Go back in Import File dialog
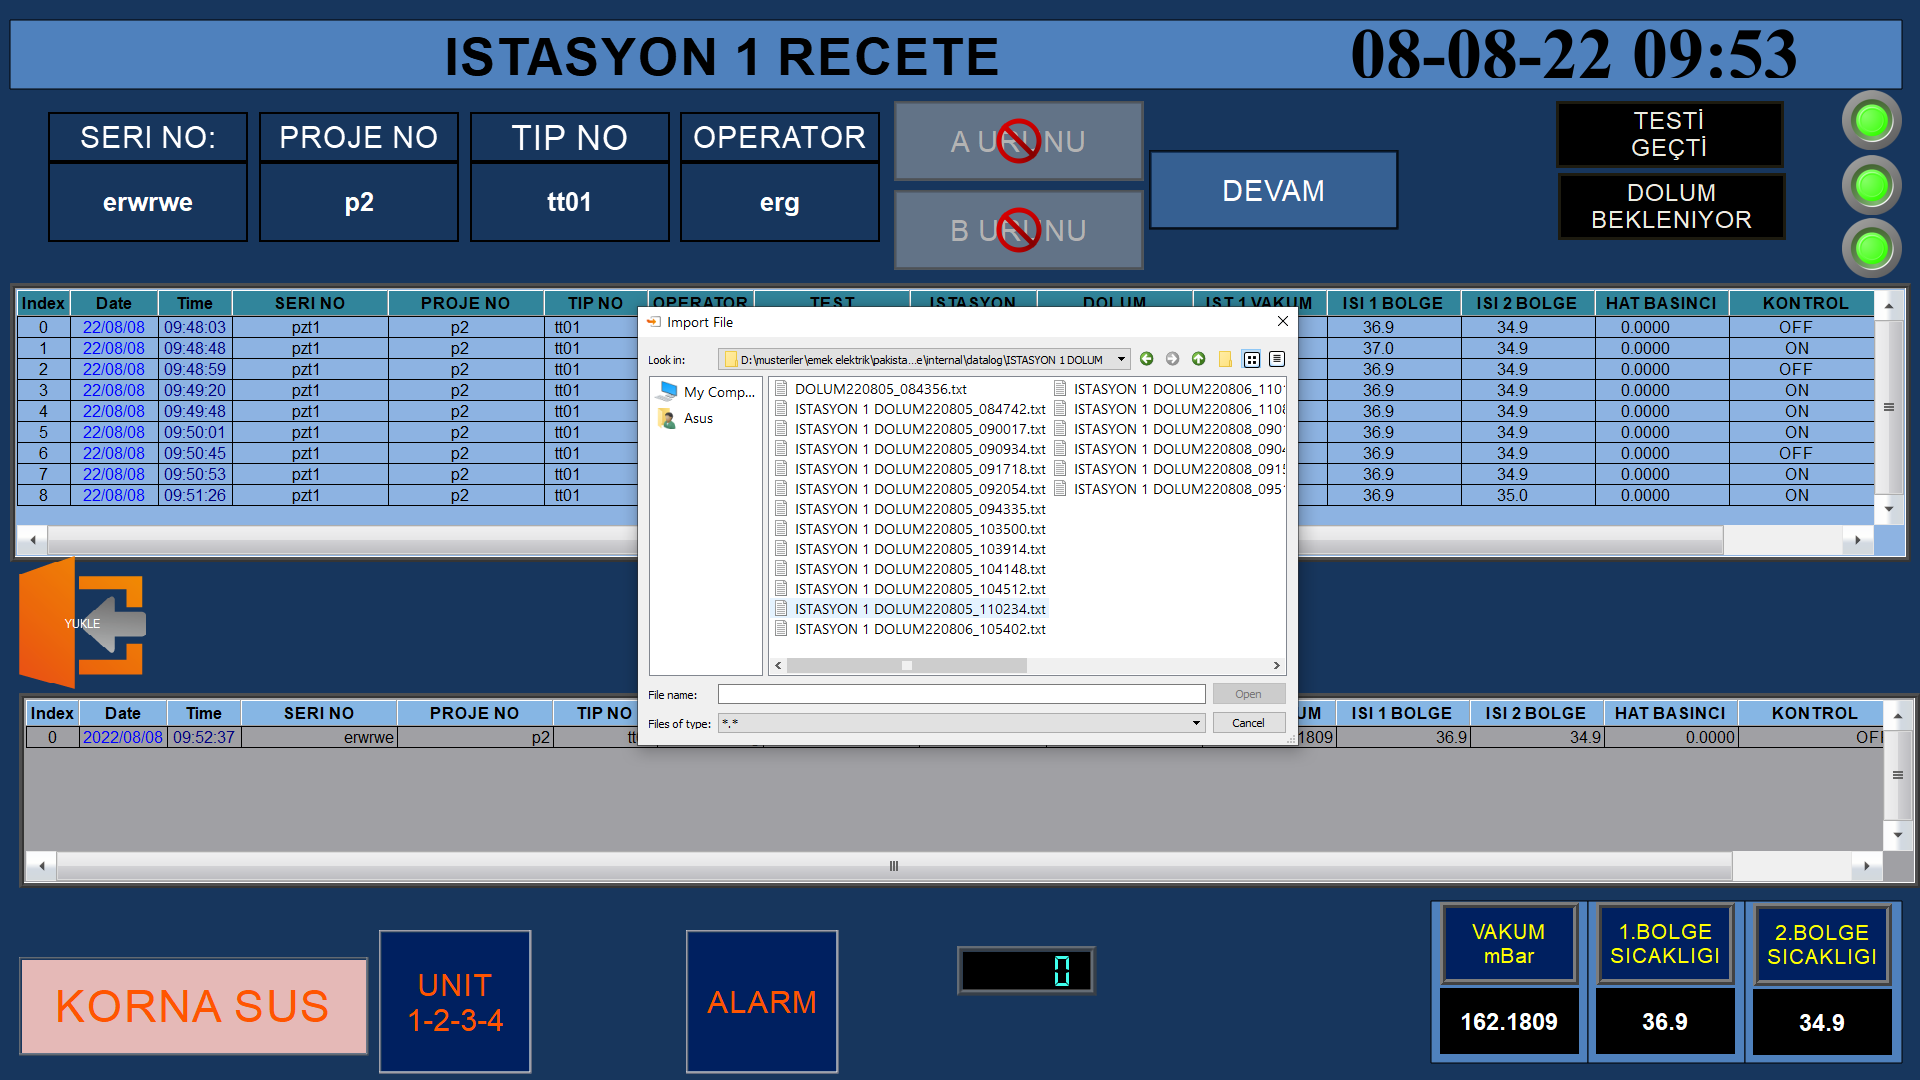The height and width of the screenshot is (1080, 1920). (1146, 359)
